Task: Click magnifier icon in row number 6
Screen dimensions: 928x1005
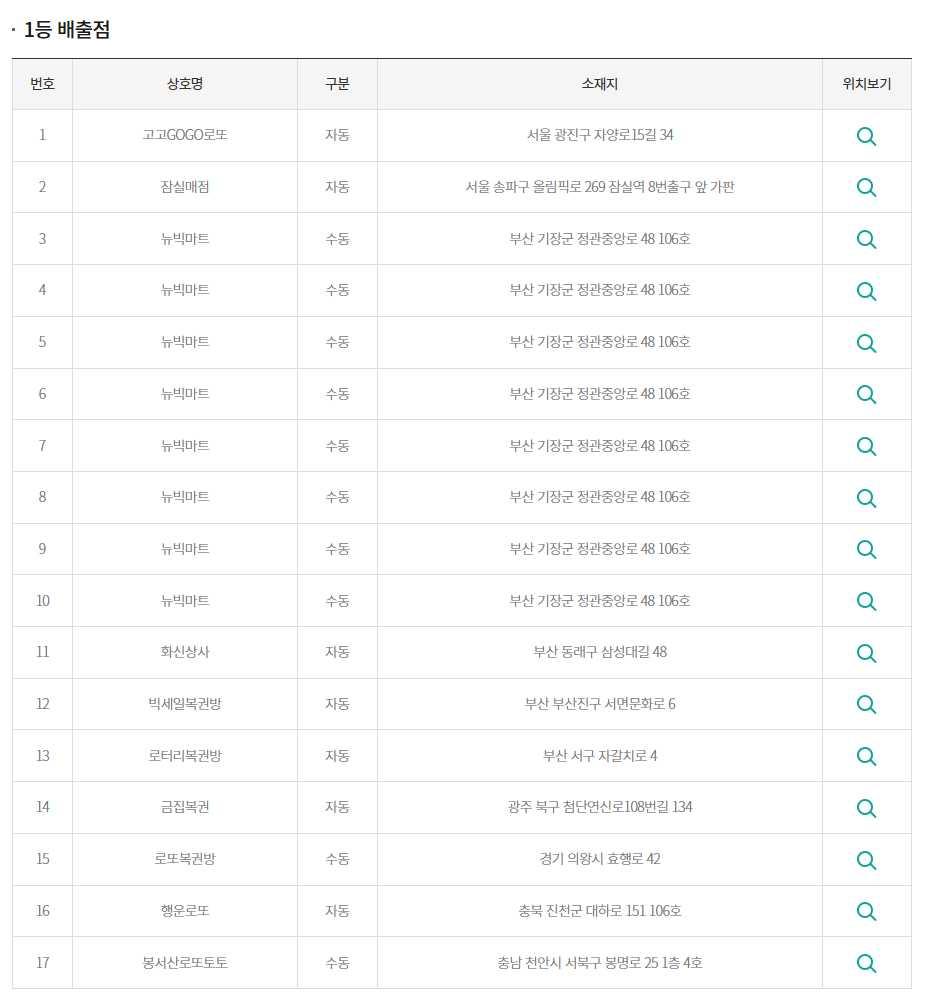Action: (866, 394)
